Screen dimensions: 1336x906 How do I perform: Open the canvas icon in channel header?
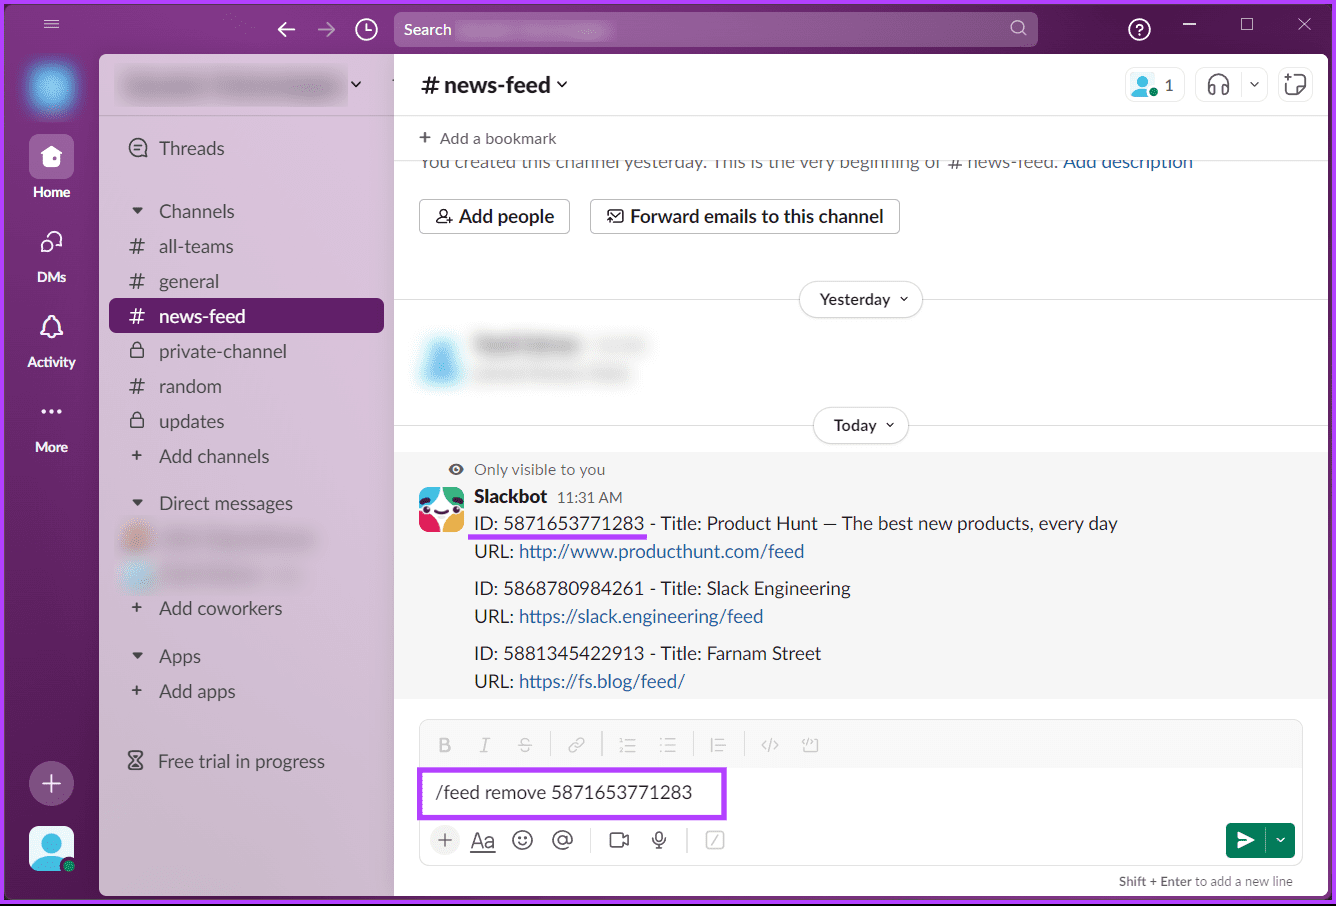[x=1295, y=85]
